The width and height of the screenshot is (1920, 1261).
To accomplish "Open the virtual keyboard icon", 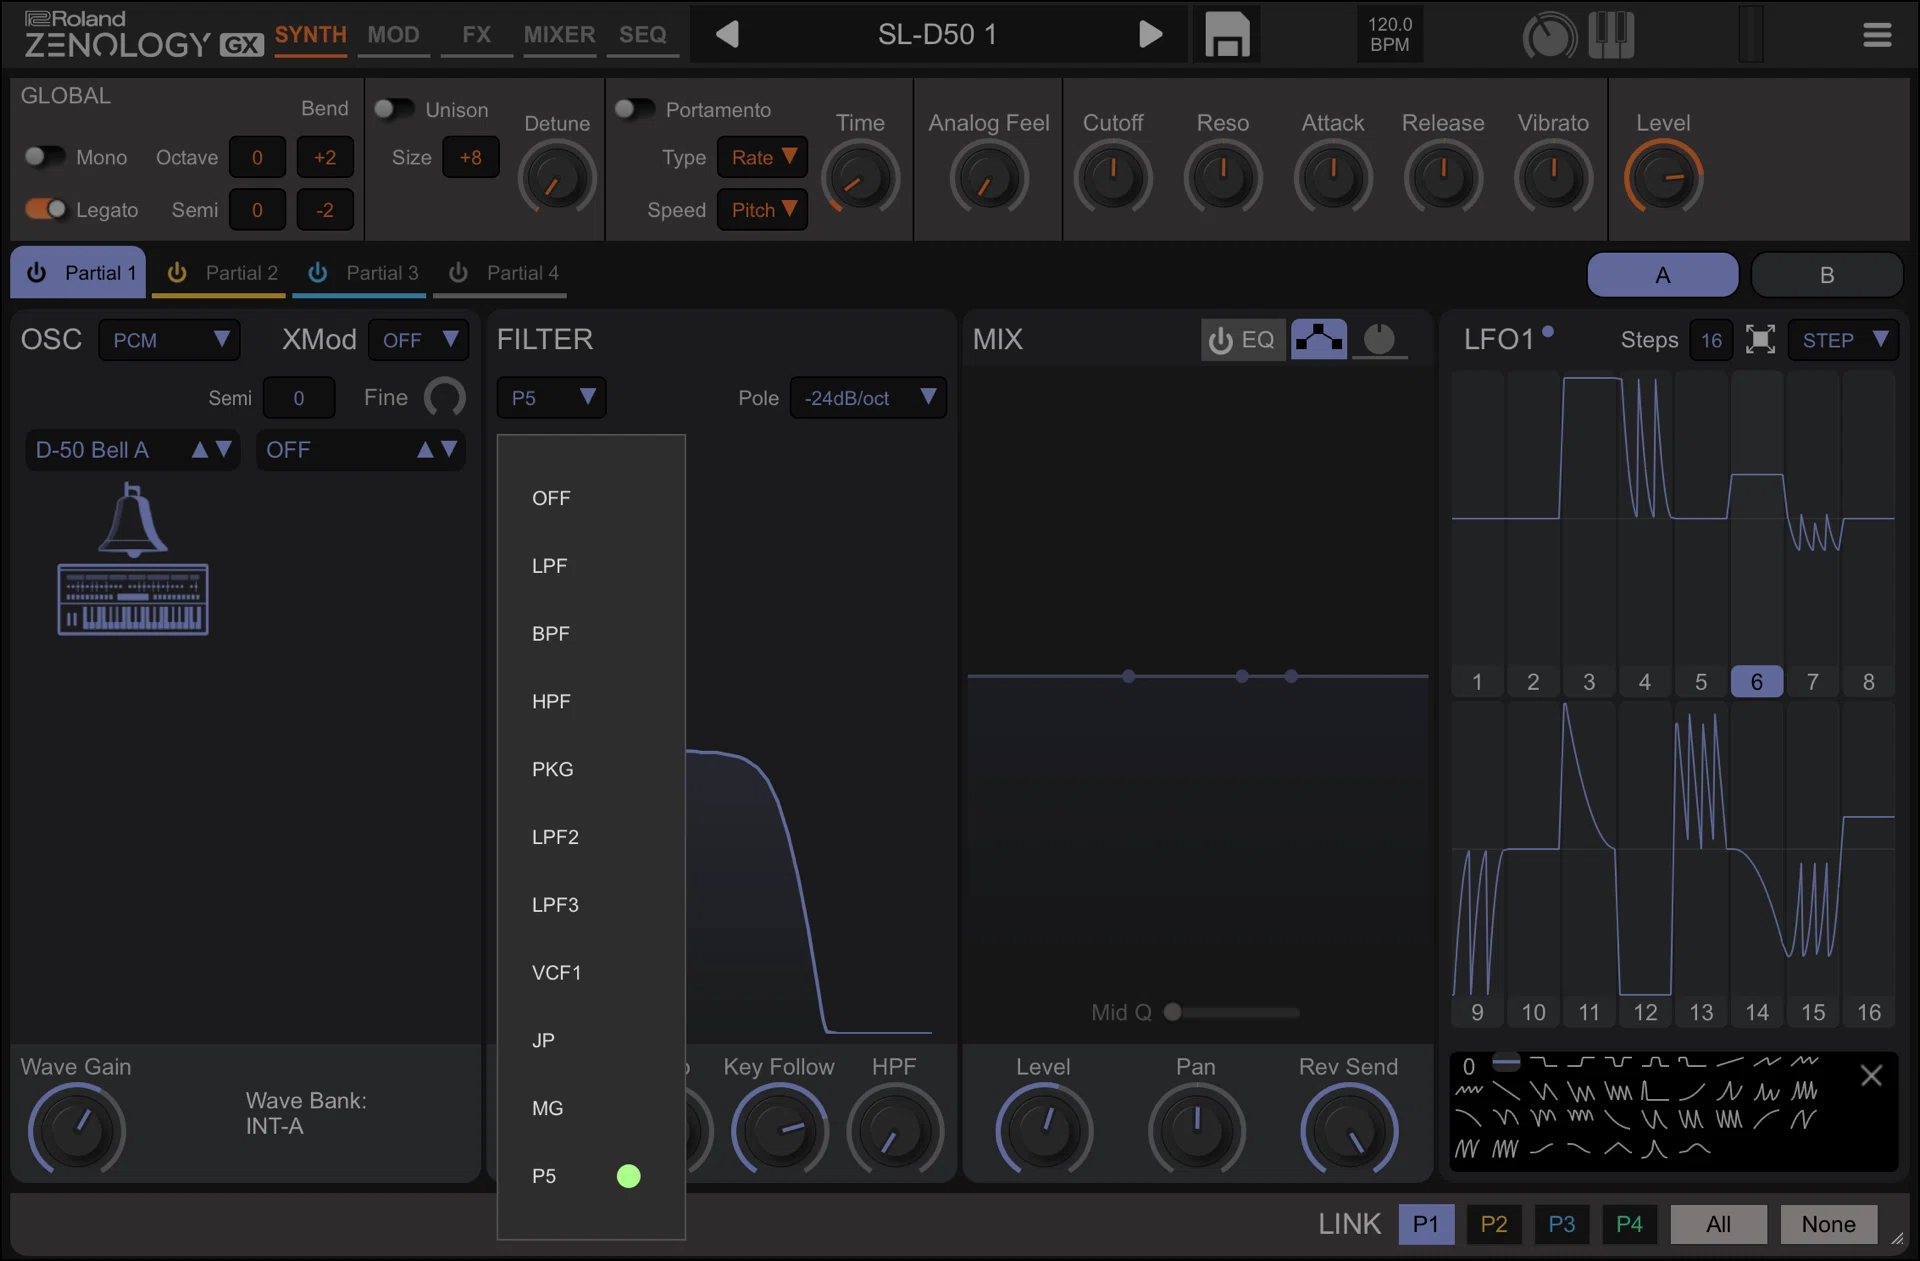I will coord(1611,35).
